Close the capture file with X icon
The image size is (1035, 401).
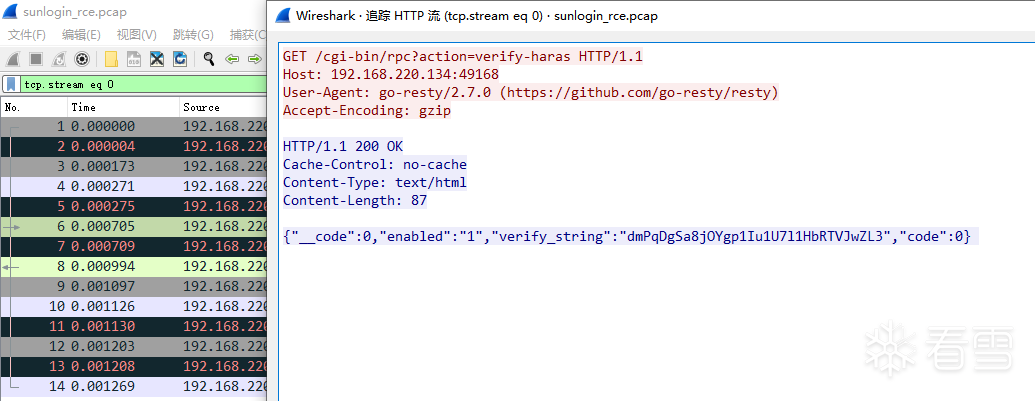coord(156,59)
